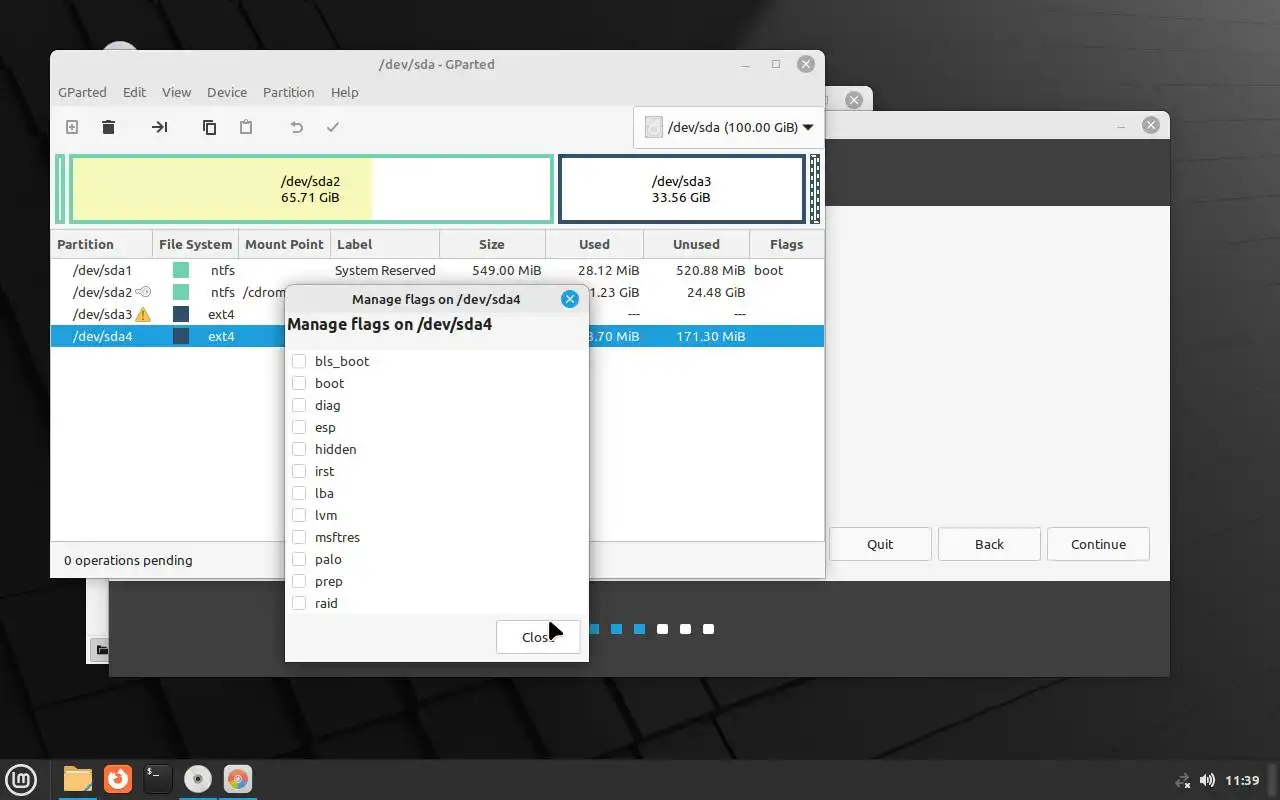The height and width of the screenshot is (800, 1280).
Task: Click the File System column header
Action: [195, 244]
